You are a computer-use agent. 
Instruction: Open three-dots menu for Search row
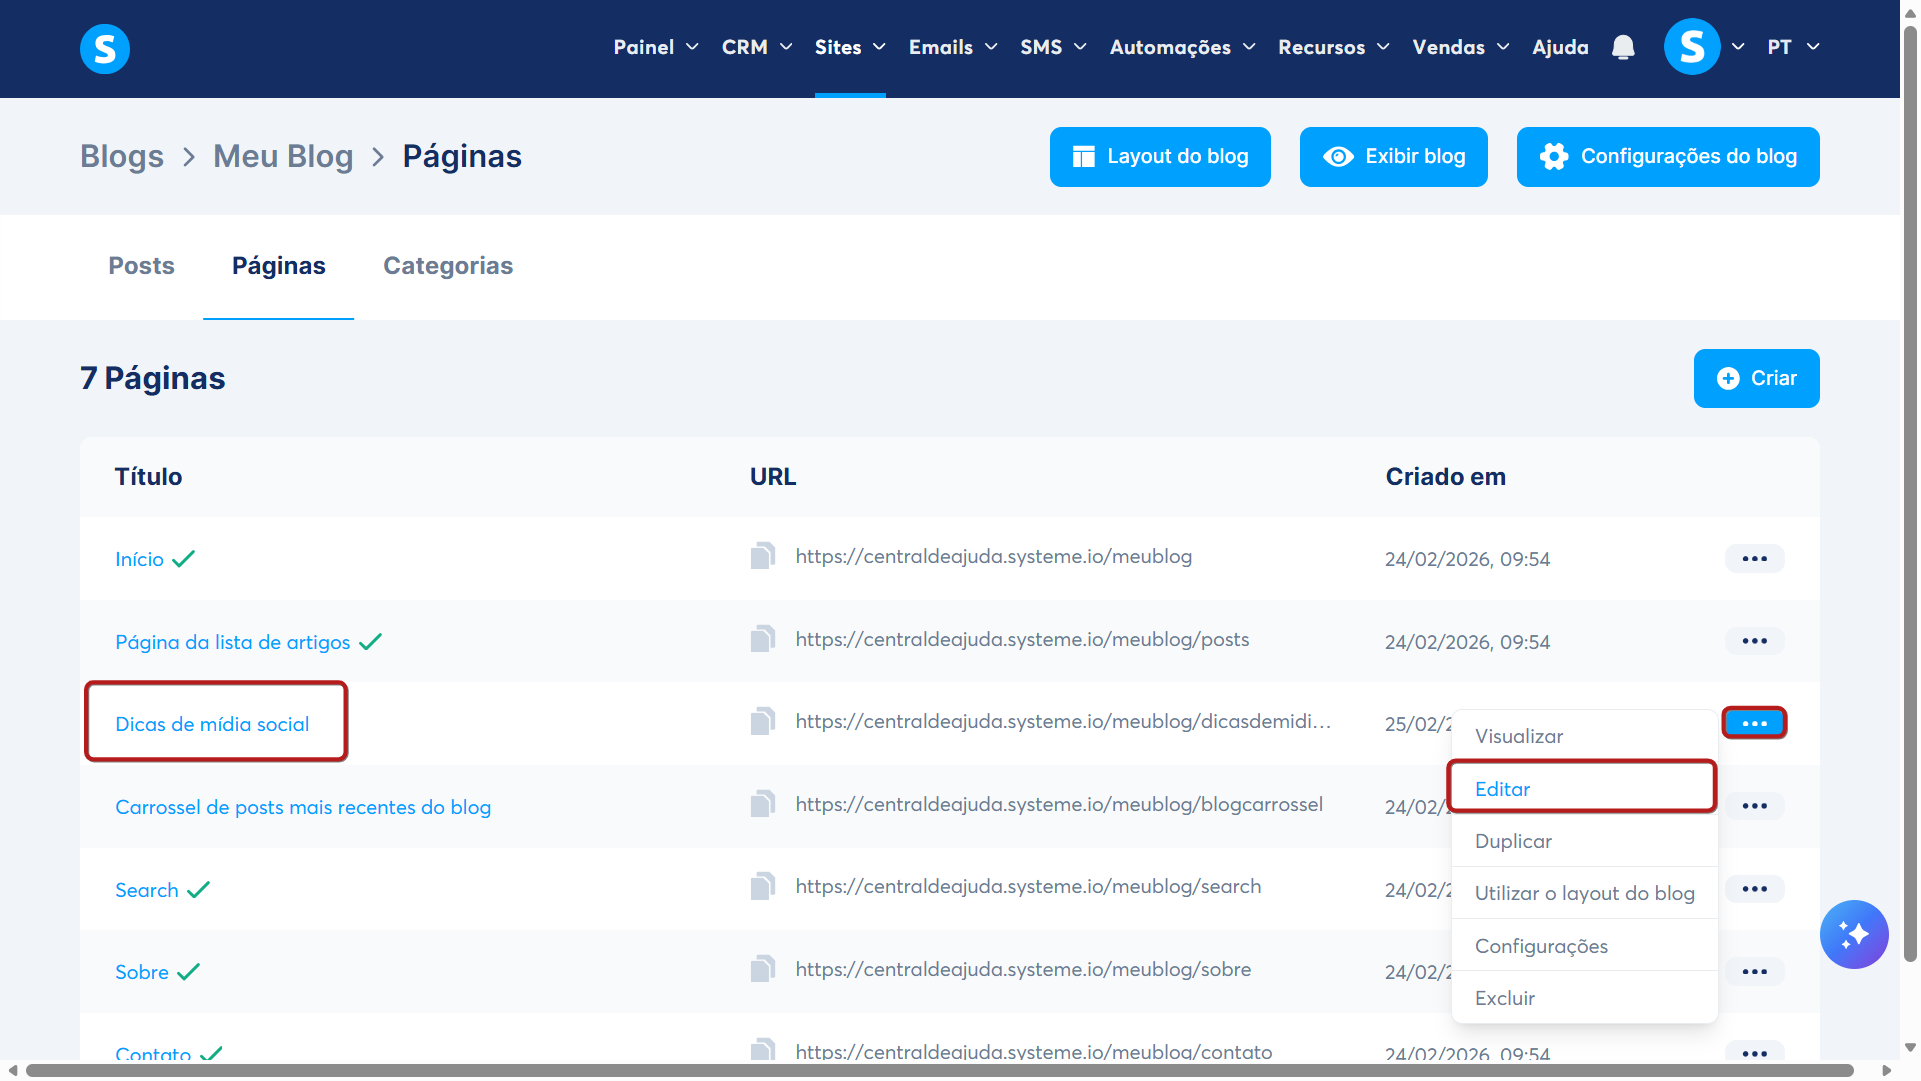pos(1754,889)
